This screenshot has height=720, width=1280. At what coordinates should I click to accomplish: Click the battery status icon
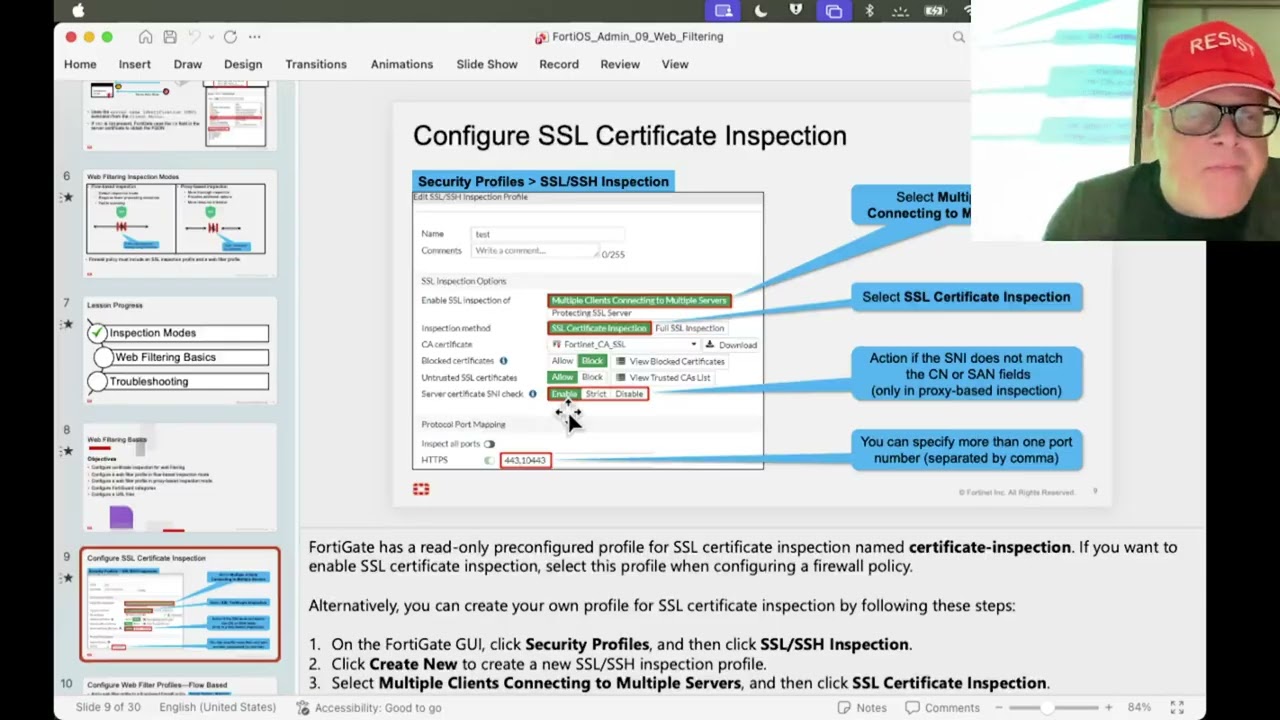coord(935,11)
